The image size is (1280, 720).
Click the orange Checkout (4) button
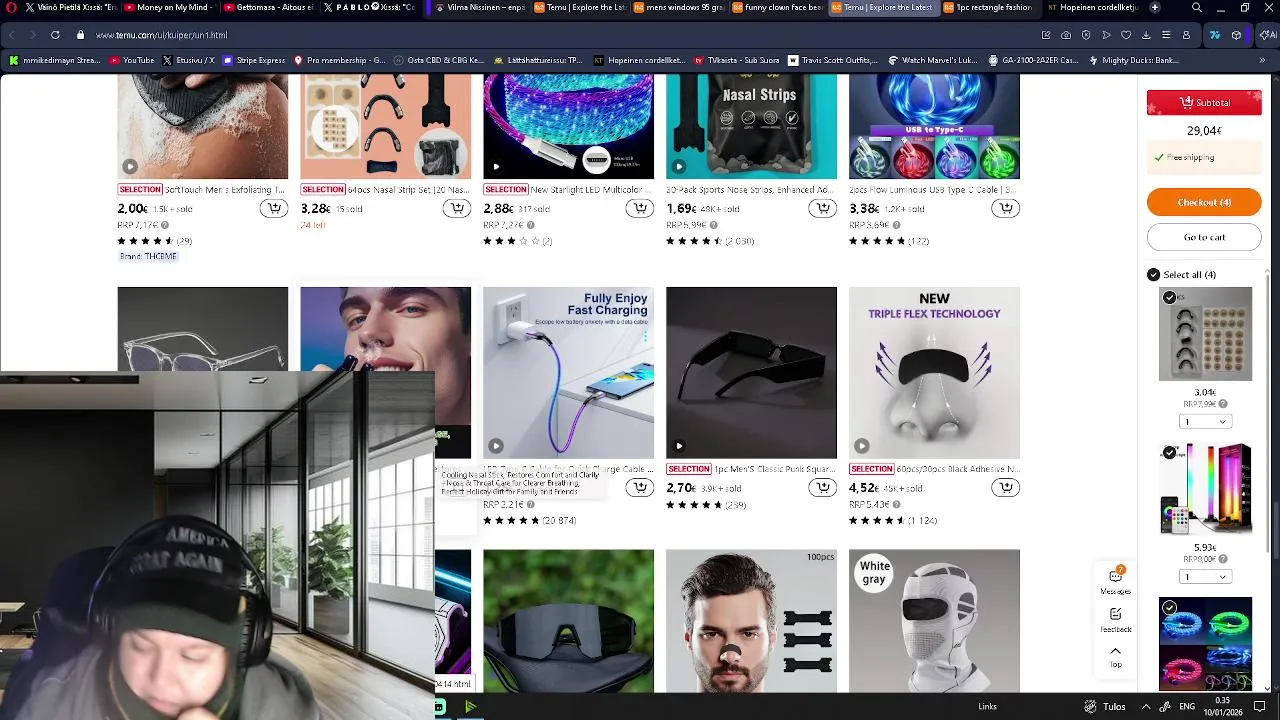coord(1204,202)
